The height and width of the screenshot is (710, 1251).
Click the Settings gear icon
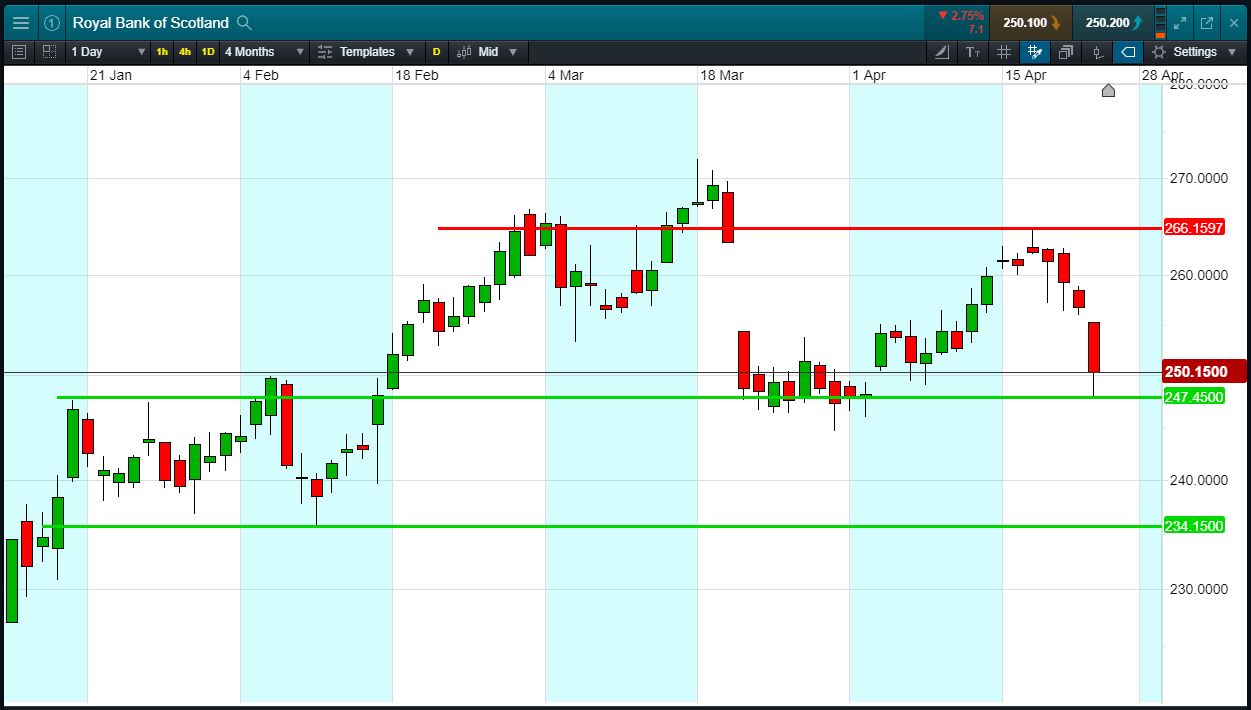click(1159, 52)
